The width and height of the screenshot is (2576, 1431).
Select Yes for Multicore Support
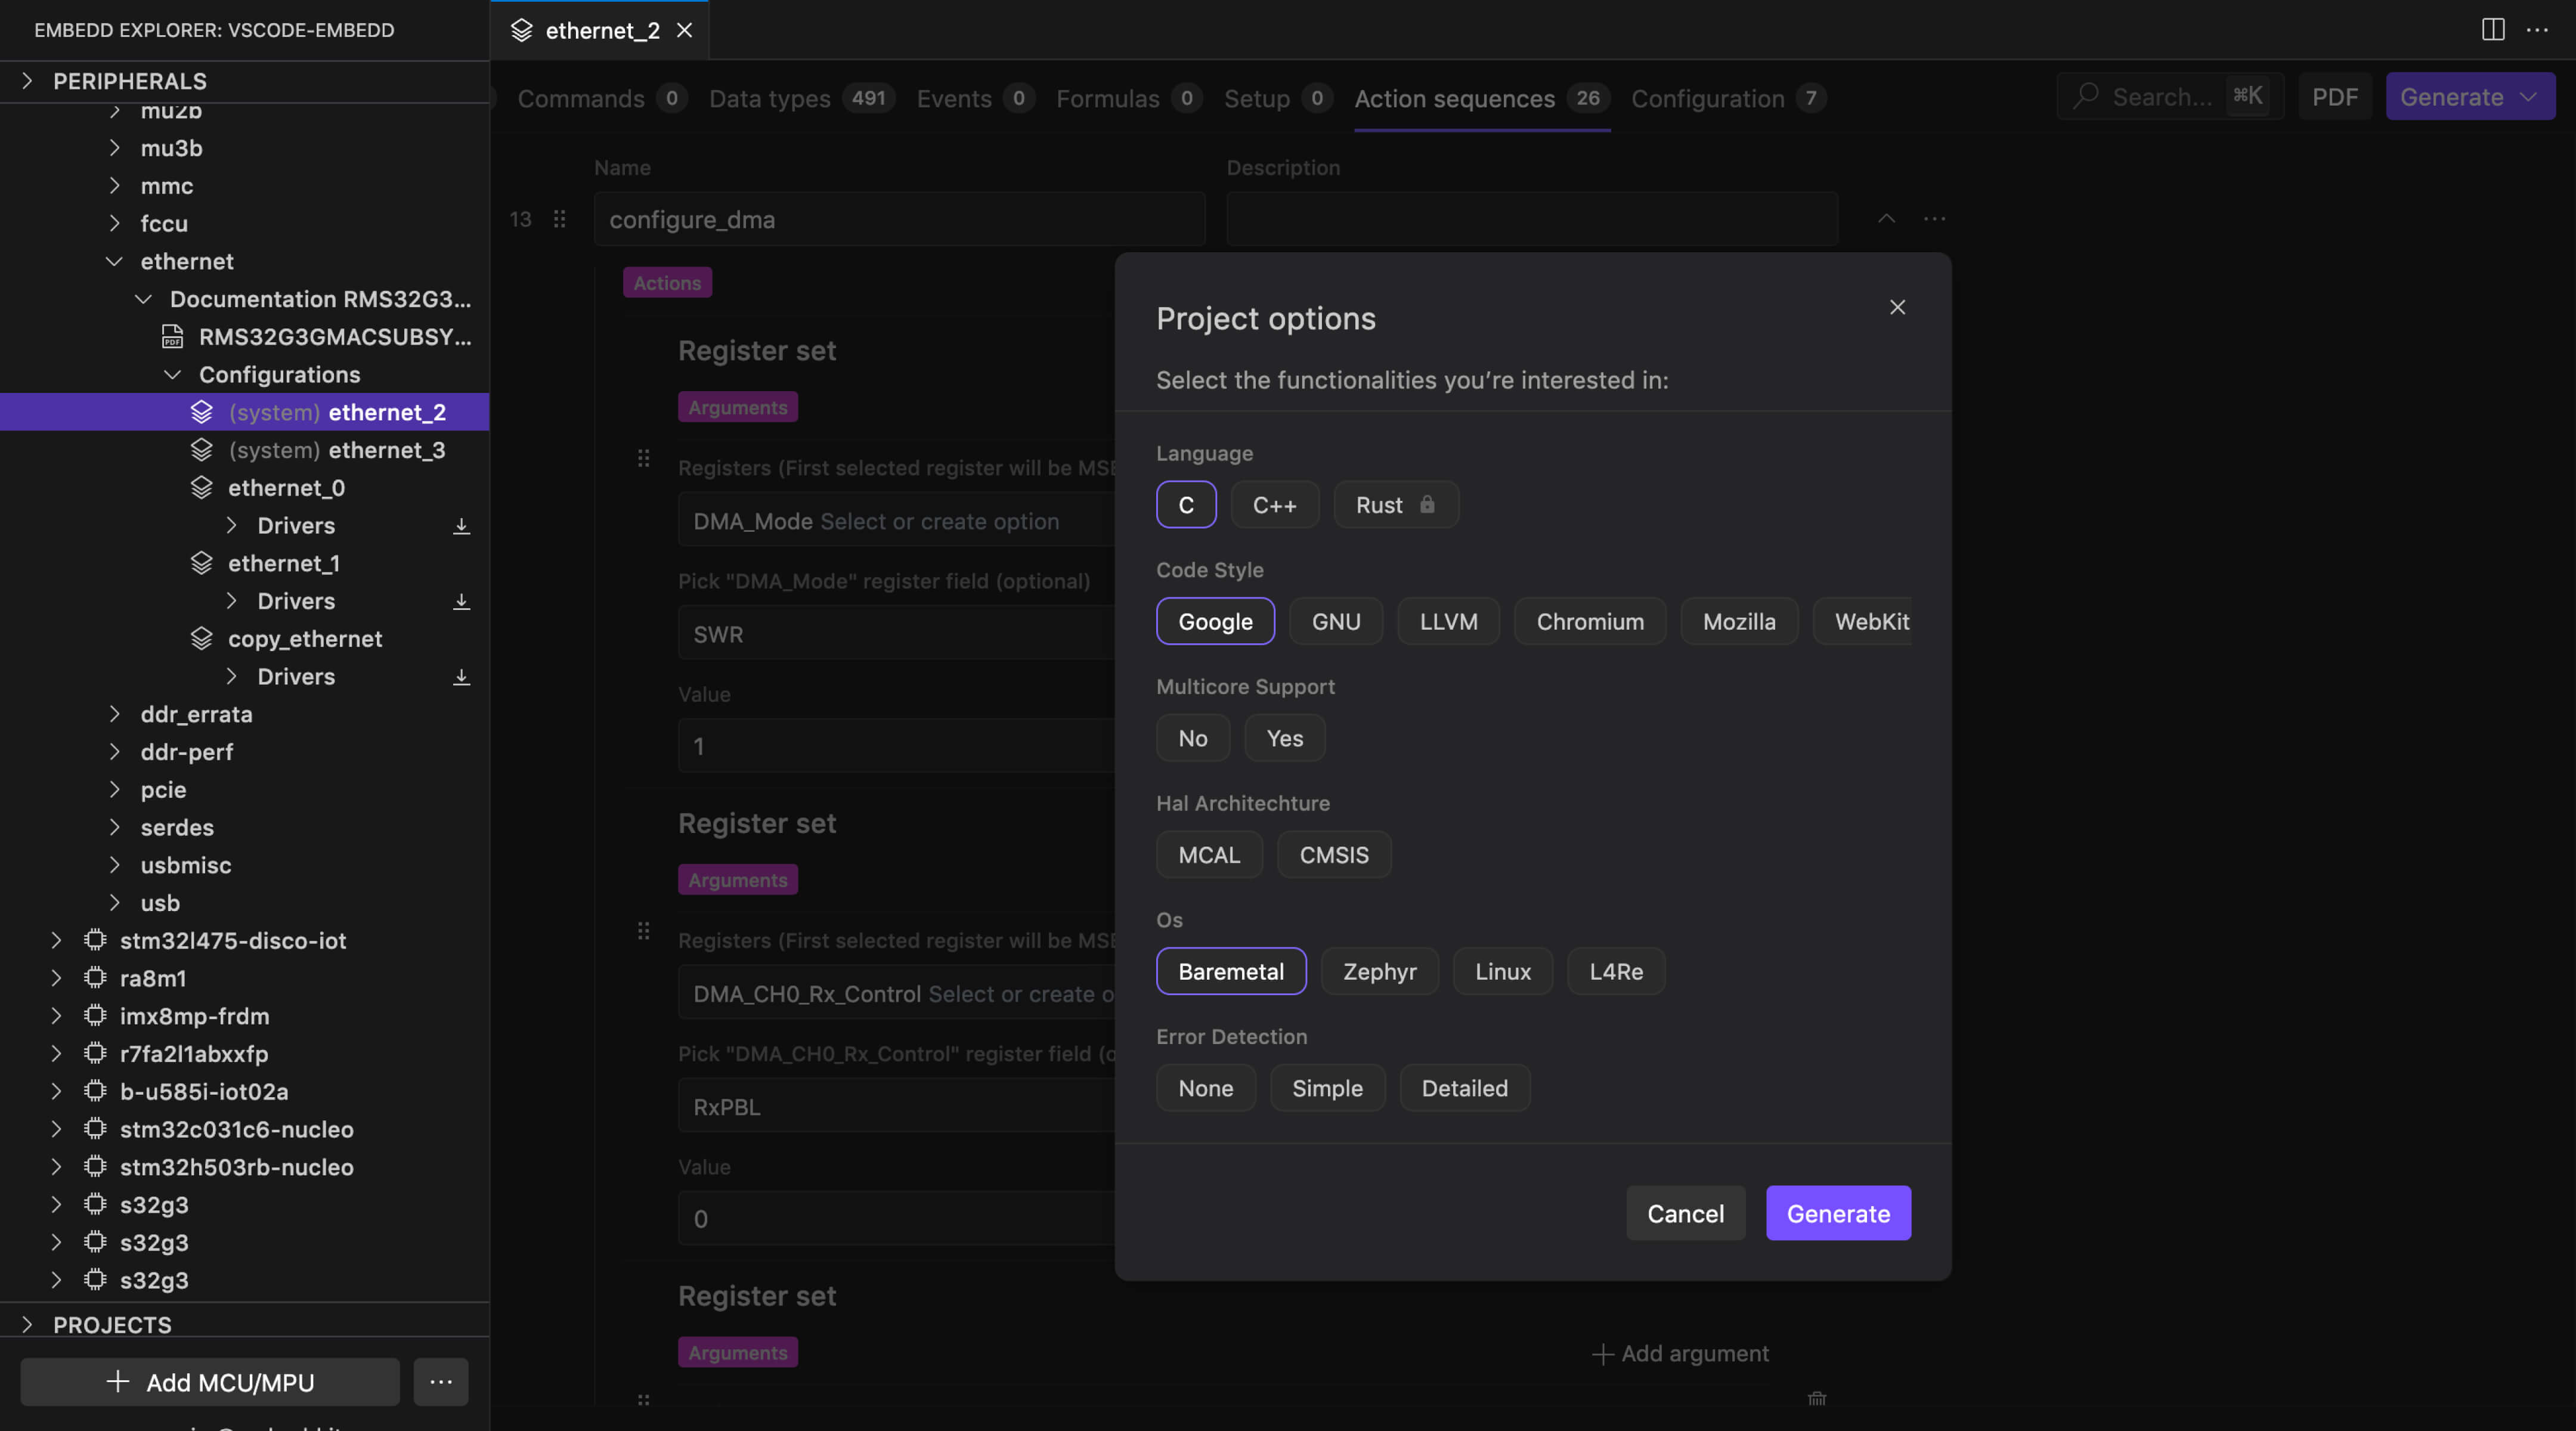[x=1284, y=738]
